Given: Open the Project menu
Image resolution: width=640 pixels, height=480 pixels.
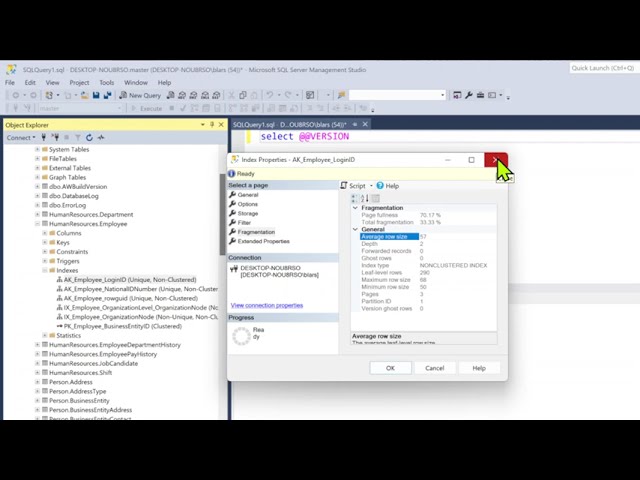Looking at the screenshot, I should (x=79, y=82).
